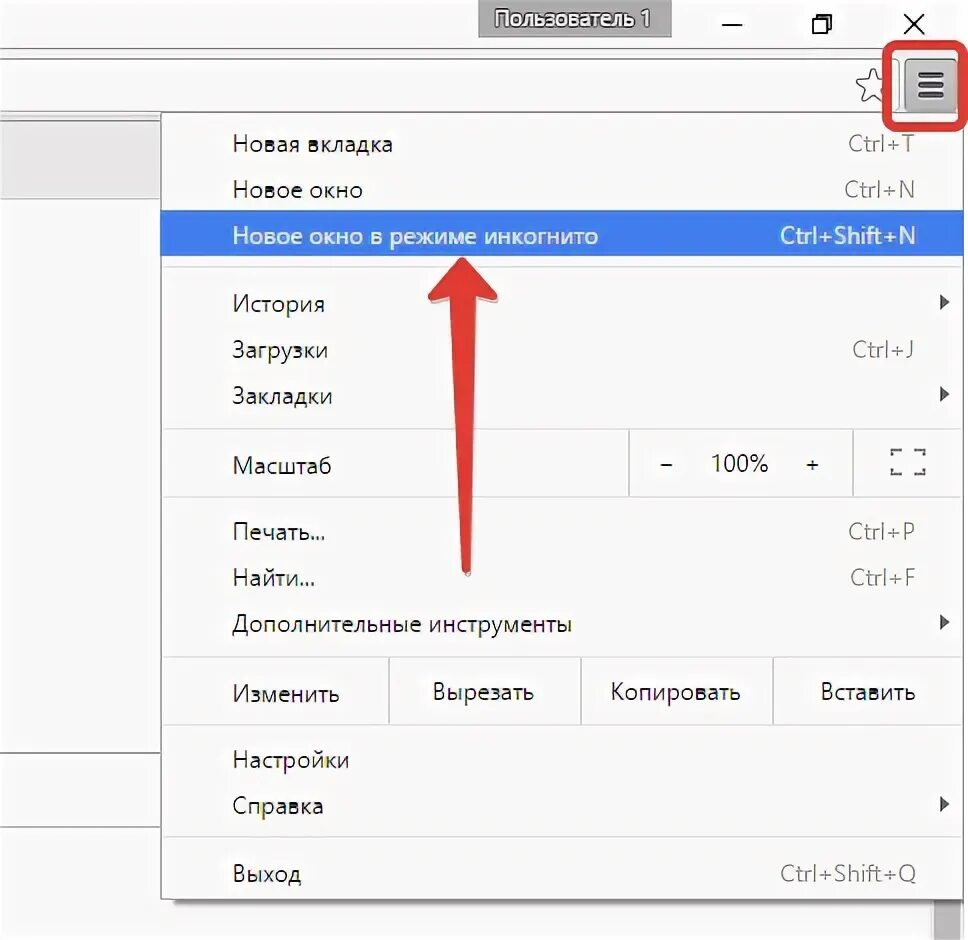Open the Загрузки menu entry
This screenshot has height=940, width=968.
[562, 350]
